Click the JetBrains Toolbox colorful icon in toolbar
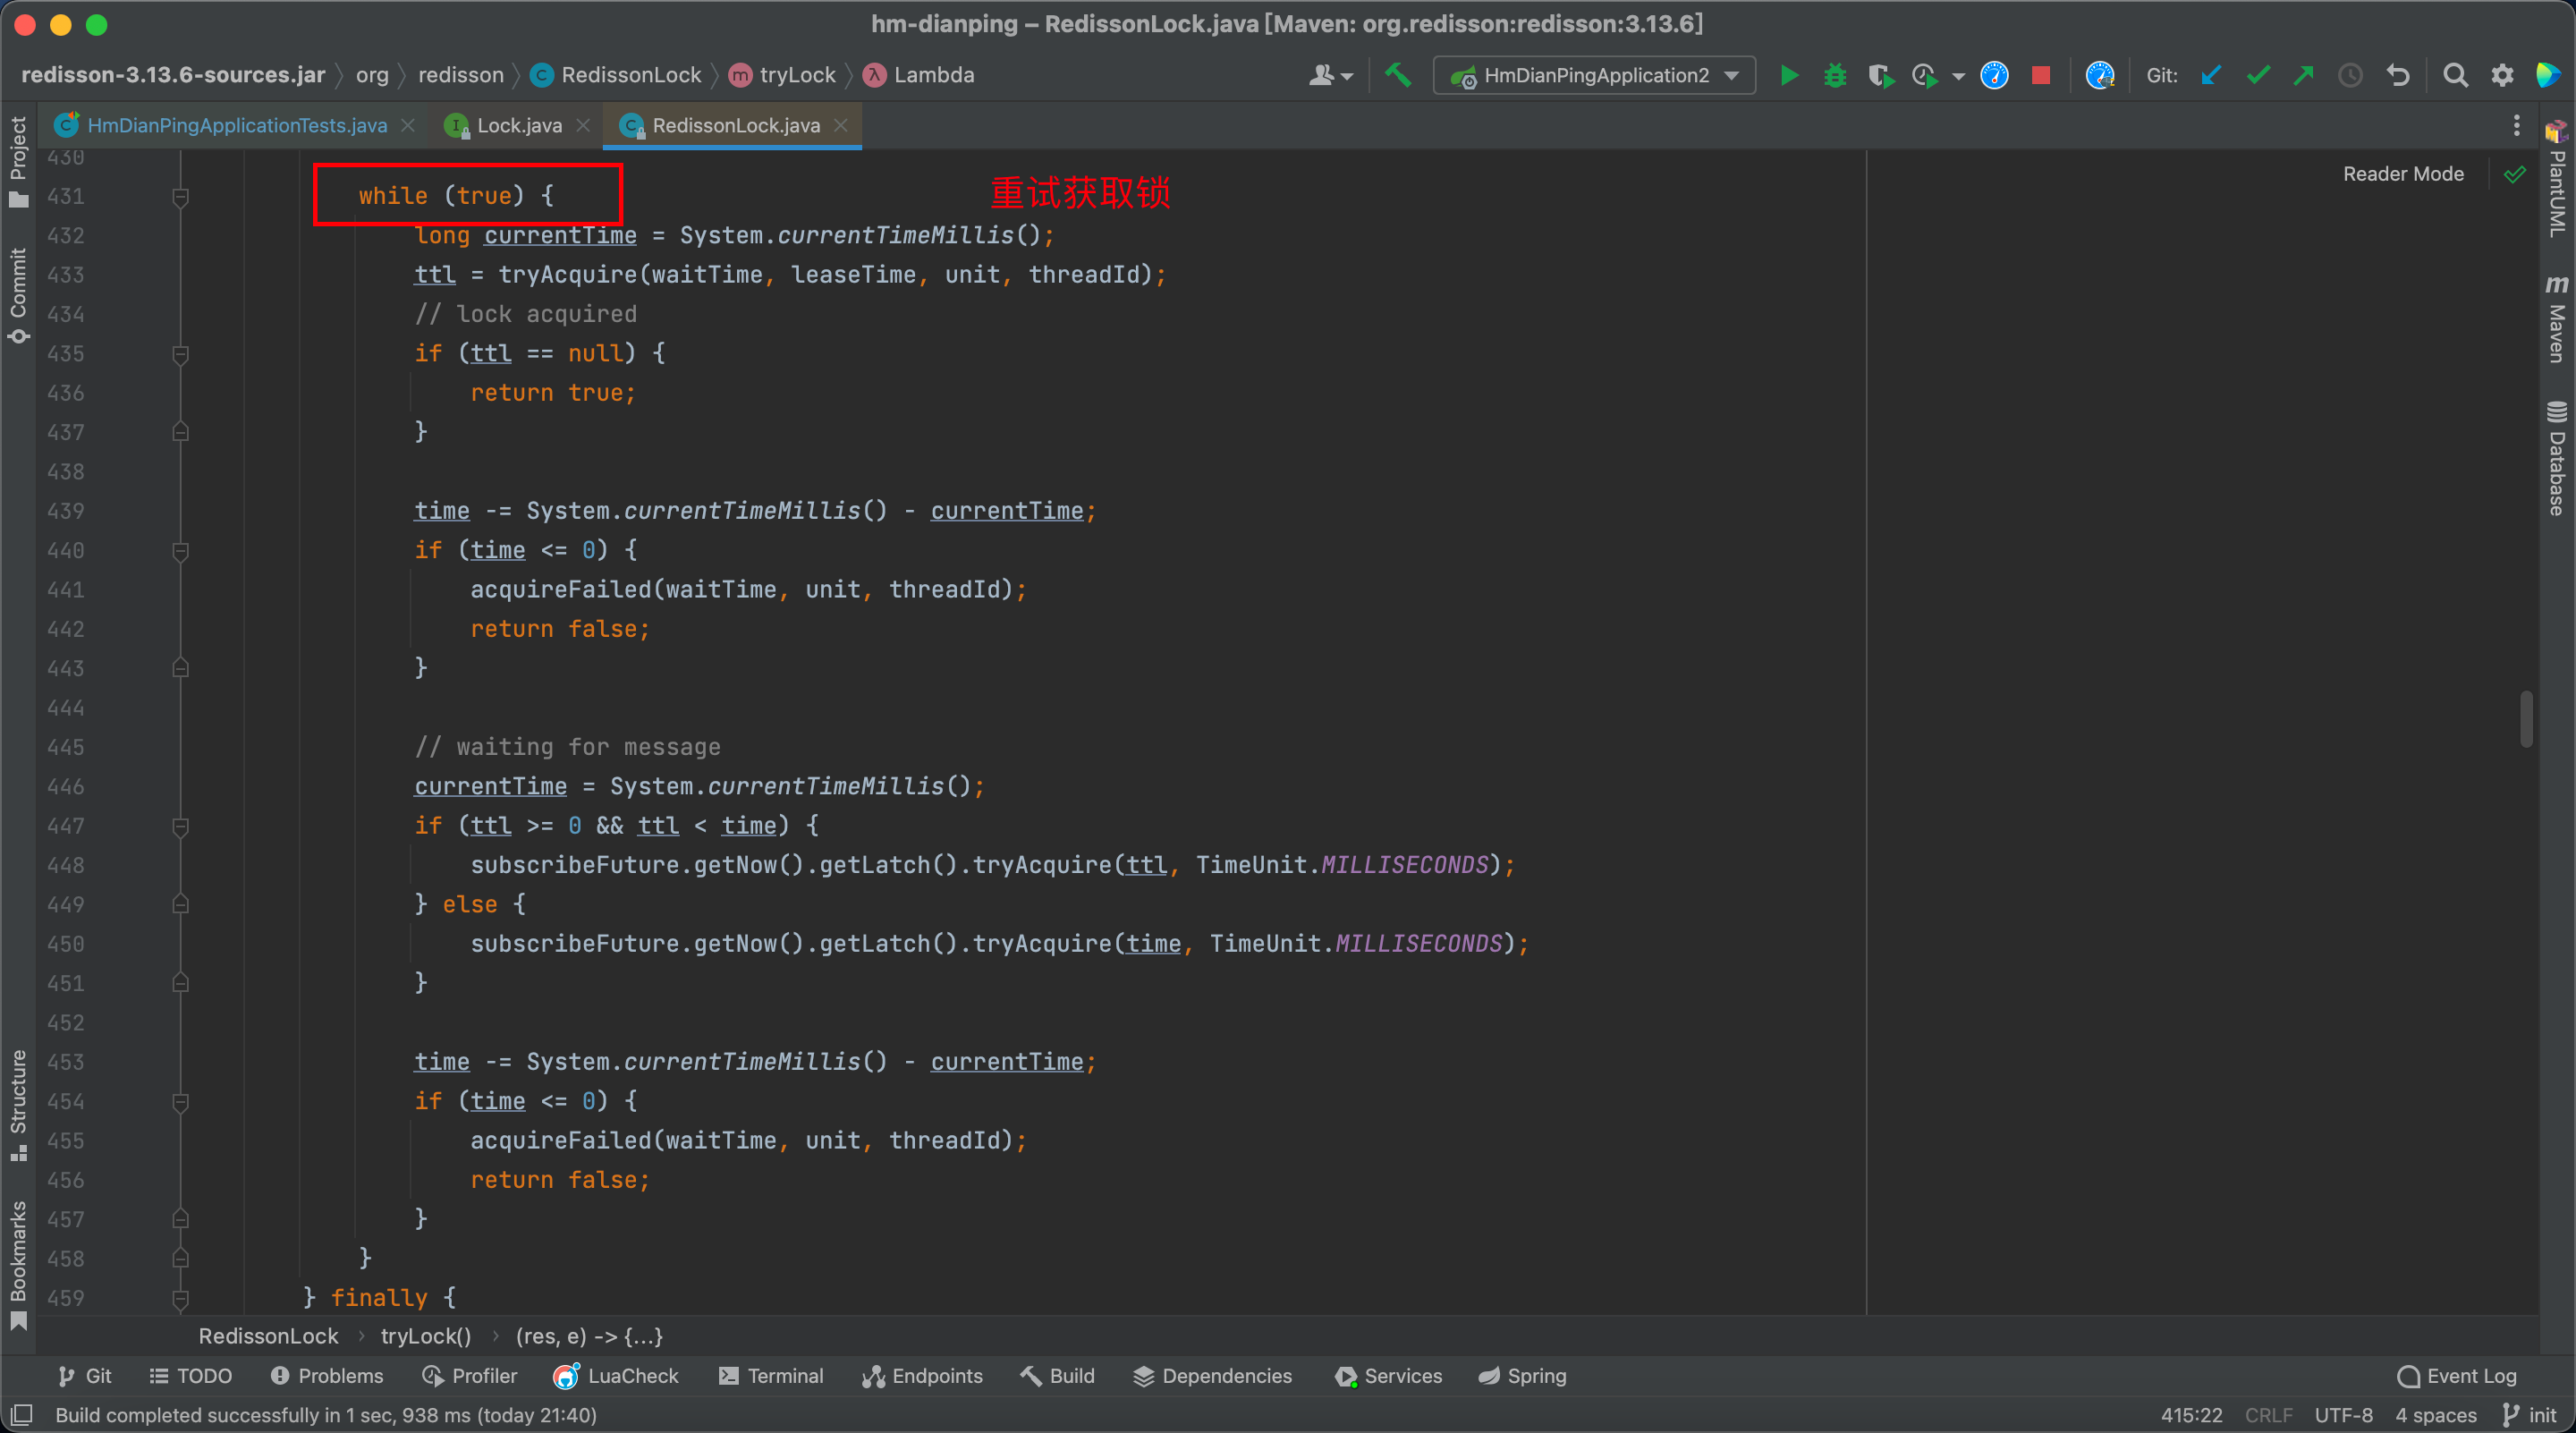This screenshot has width=2576, height=1433. coord(2549,75)
